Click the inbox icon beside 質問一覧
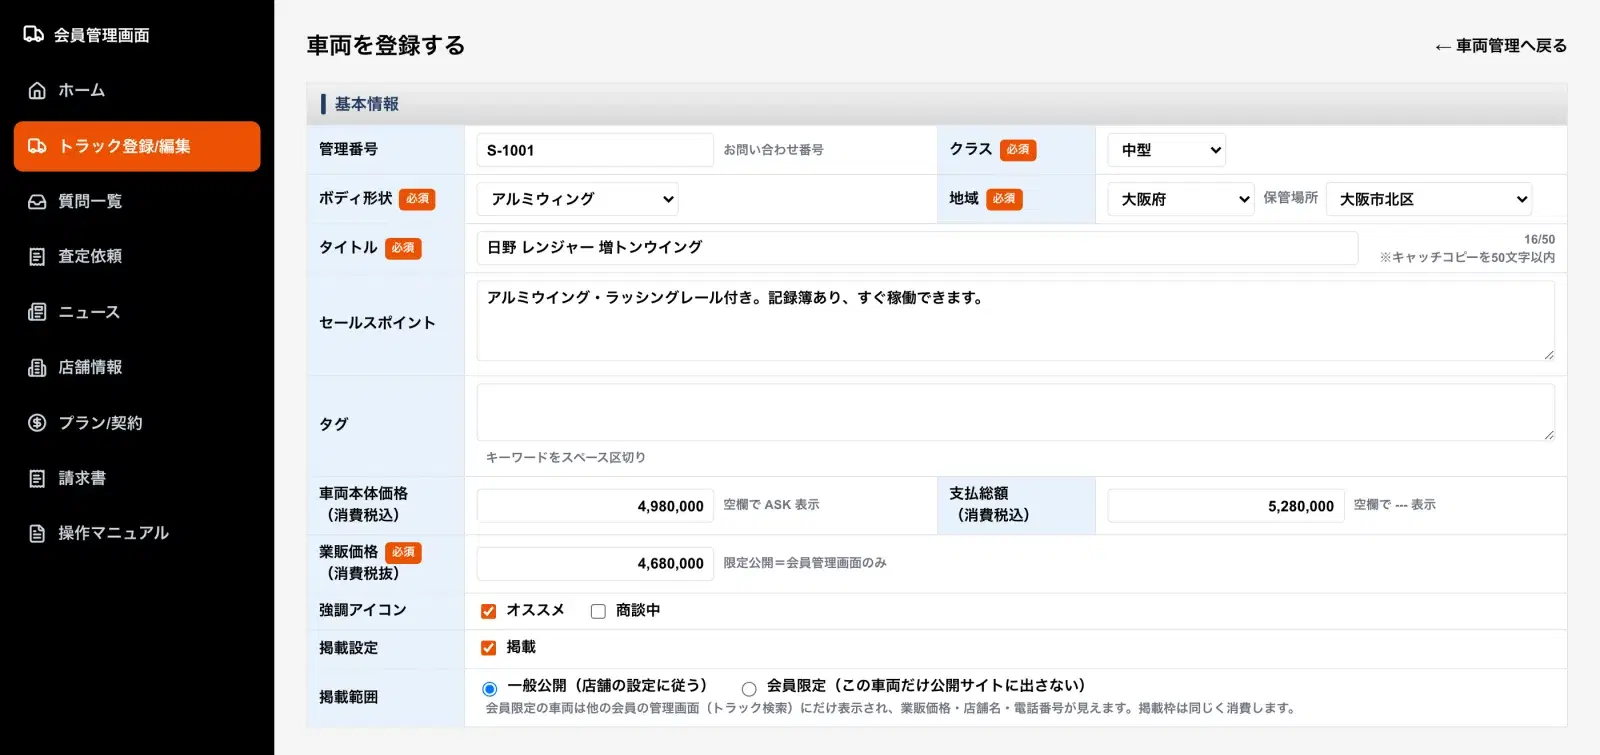The image size is (1600, 755). pos(37,202)
